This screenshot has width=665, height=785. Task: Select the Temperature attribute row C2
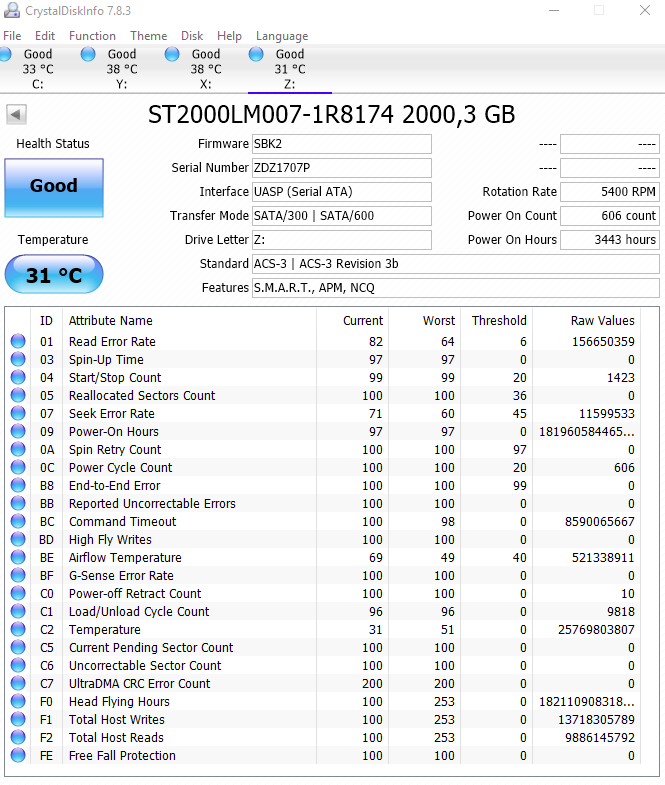(323, 629)
